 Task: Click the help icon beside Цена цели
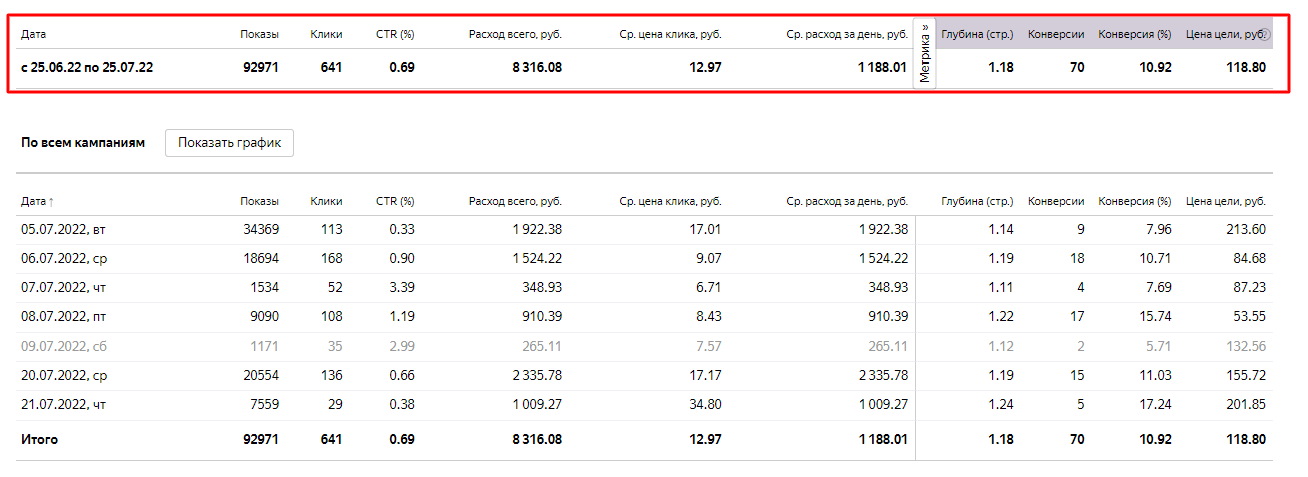coord(1267,34)
